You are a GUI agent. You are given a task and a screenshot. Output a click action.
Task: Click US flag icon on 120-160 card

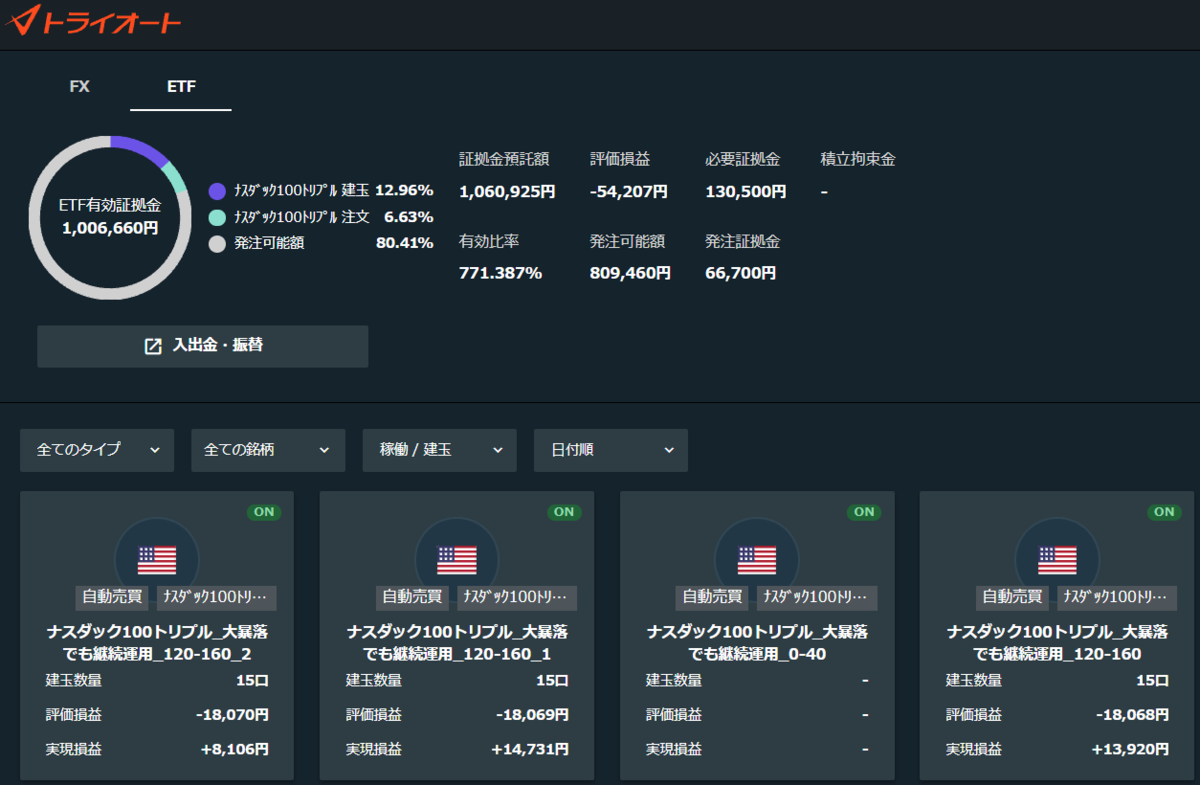point(1057,560)
